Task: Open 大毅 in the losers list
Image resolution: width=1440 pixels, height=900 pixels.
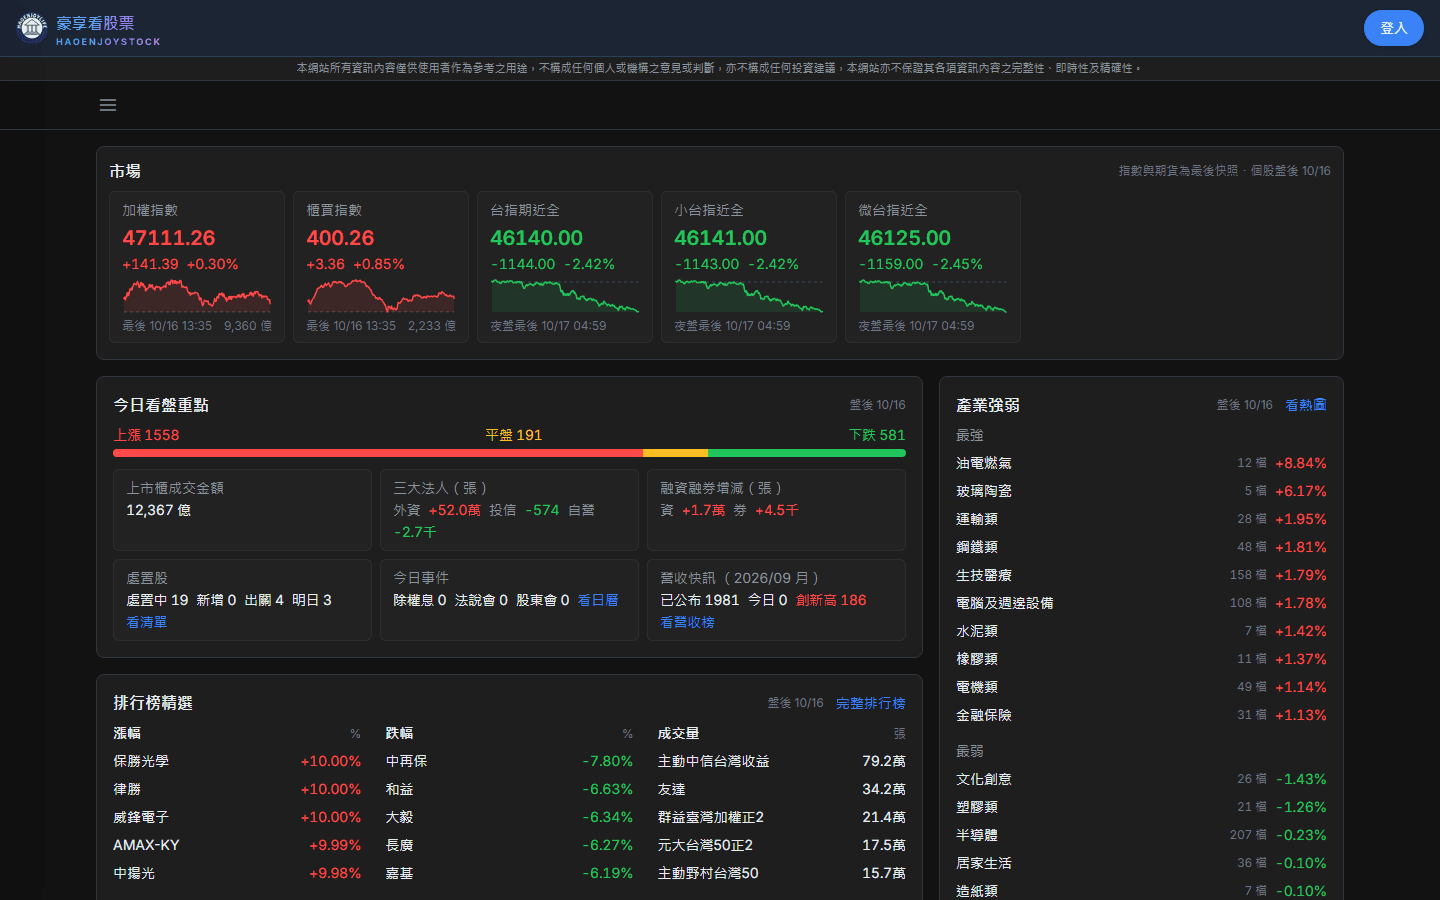Action: (509, 817)
